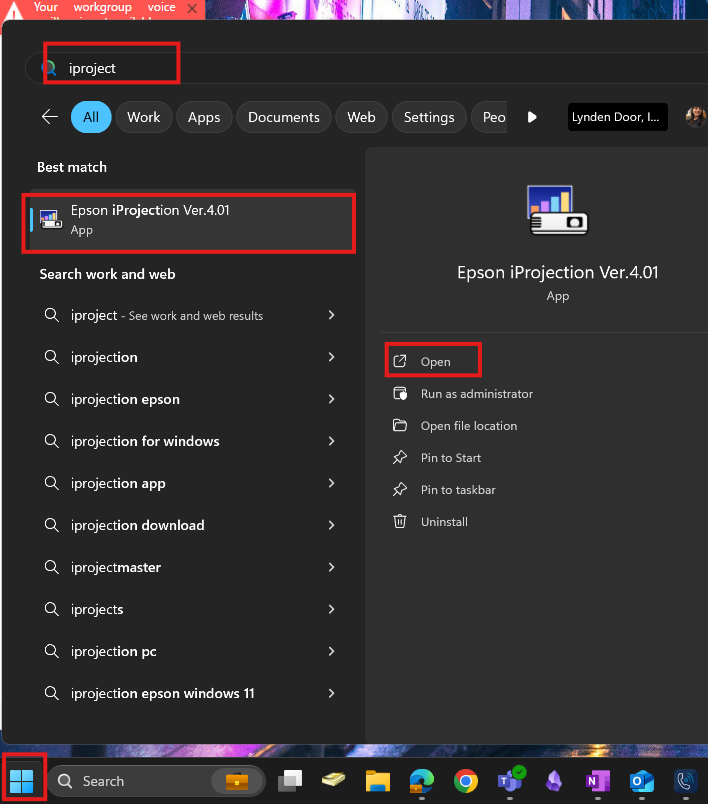708x804 pixels.
Task: Open OneNote from the taskbar
Action: (x=598, y=781)
